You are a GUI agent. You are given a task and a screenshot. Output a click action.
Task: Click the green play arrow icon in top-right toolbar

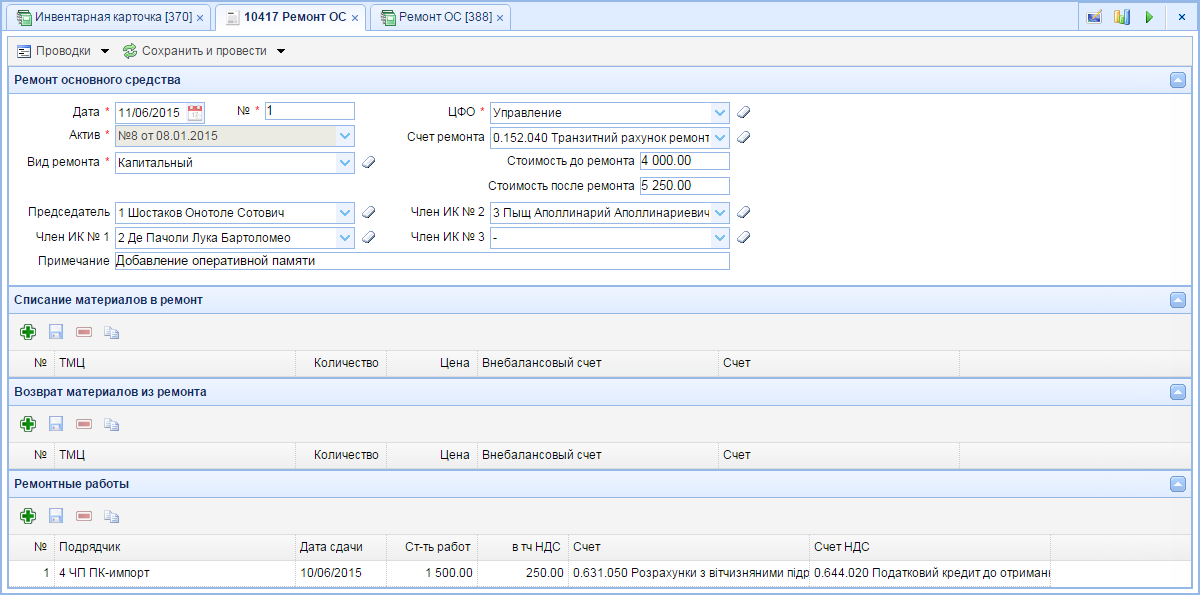click(x=1149, y=17)
